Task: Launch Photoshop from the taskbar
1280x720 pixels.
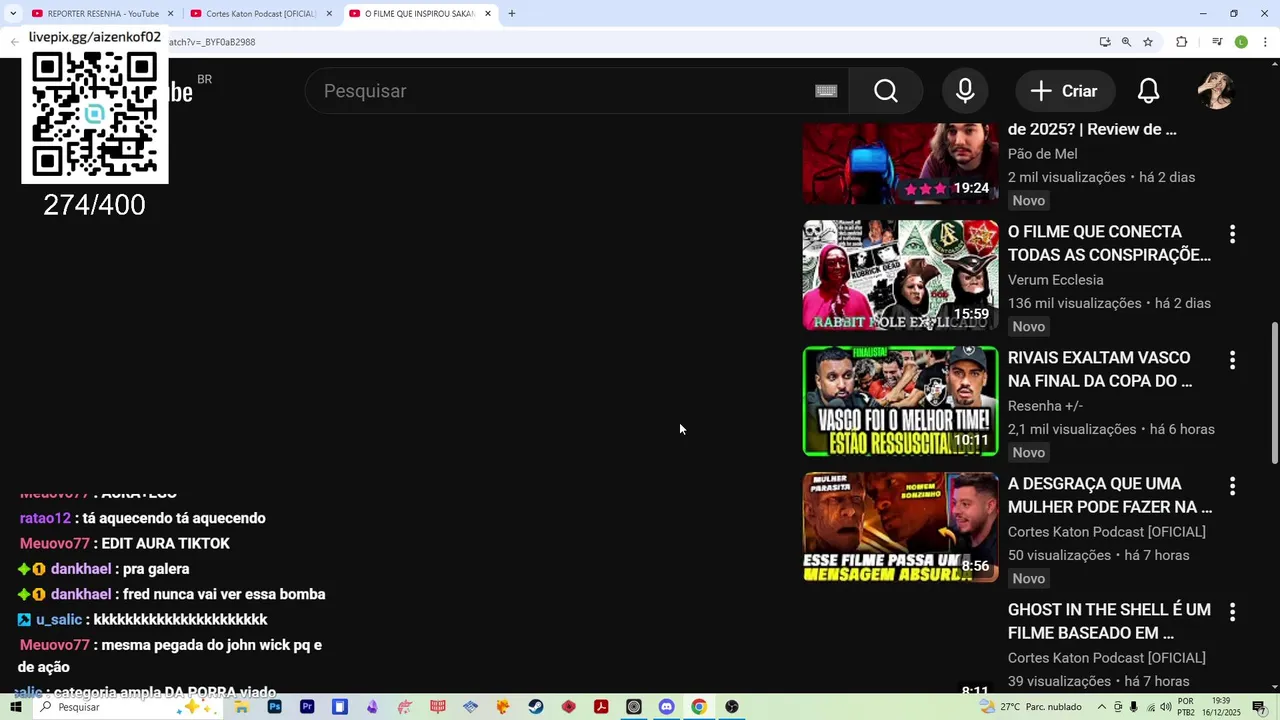Action: [x=275, y=707]
